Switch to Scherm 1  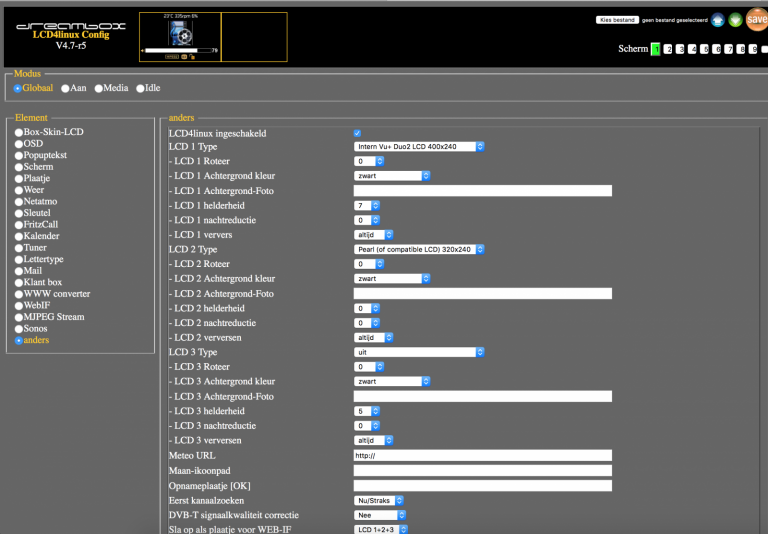point(656,48)
